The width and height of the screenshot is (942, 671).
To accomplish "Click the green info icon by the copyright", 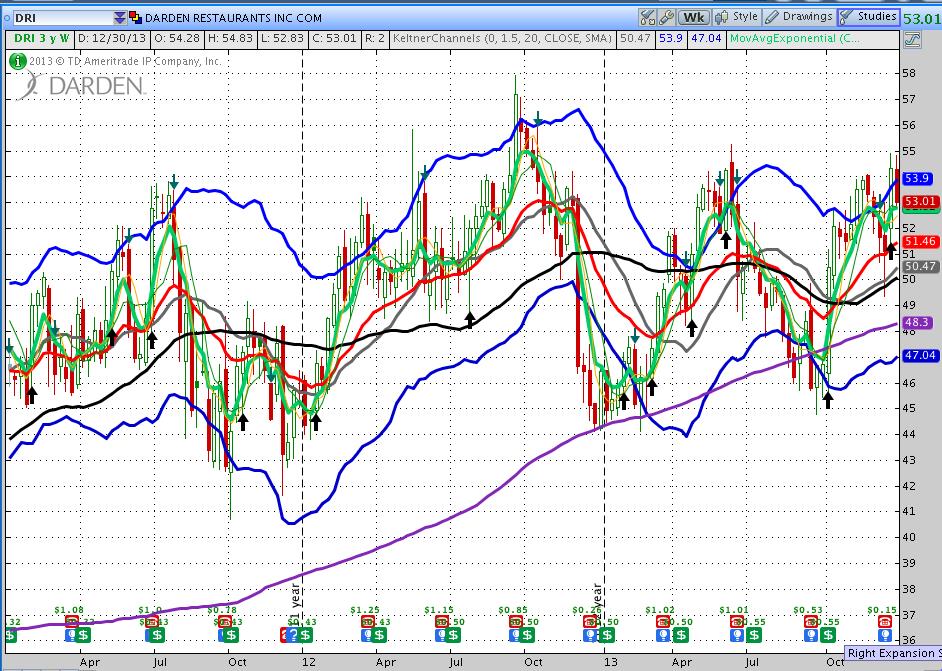I will click(x=18, y=61).
